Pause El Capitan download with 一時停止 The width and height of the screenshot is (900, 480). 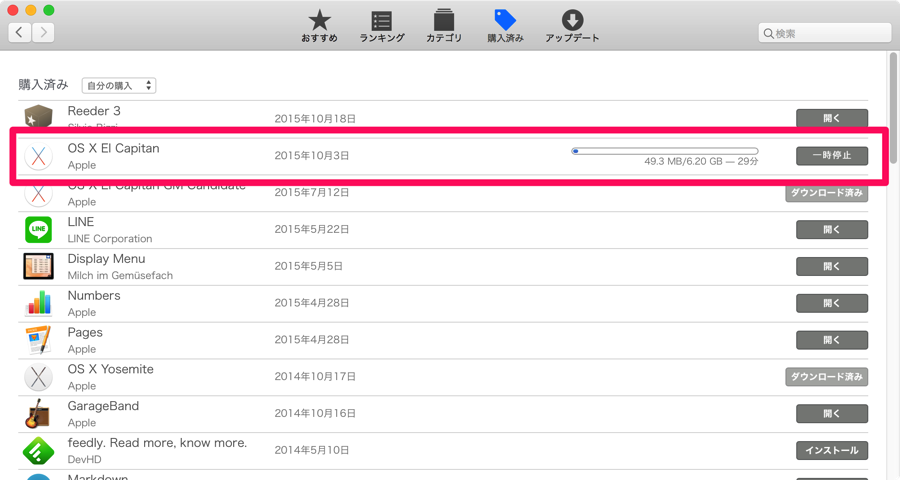pos(832,156)
